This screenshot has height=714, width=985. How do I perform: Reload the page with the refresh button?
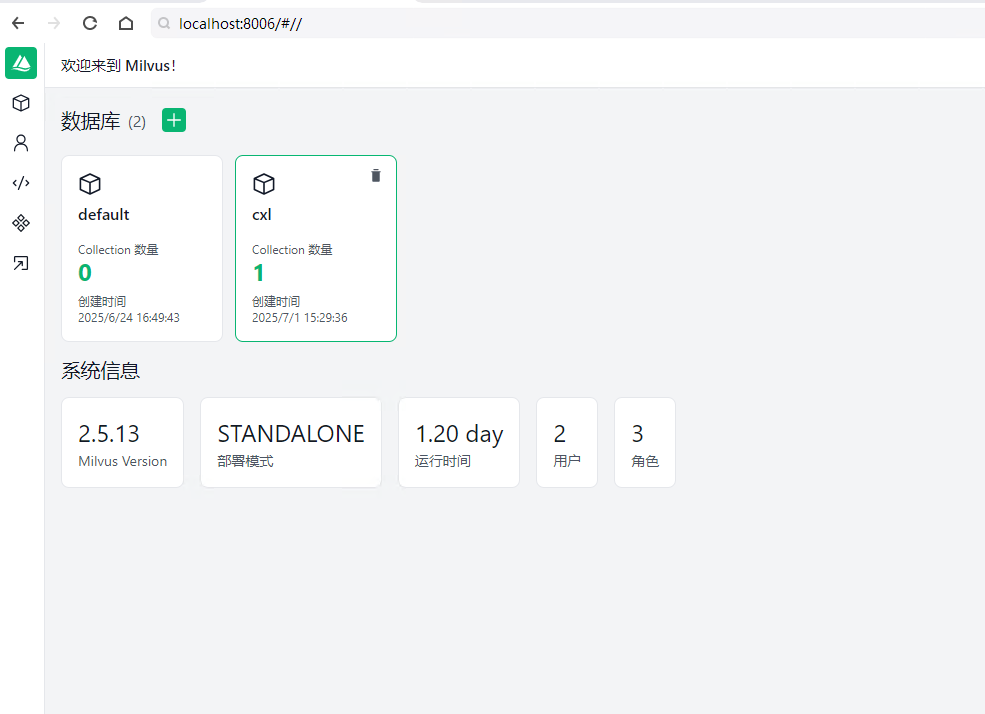[90, 23]
